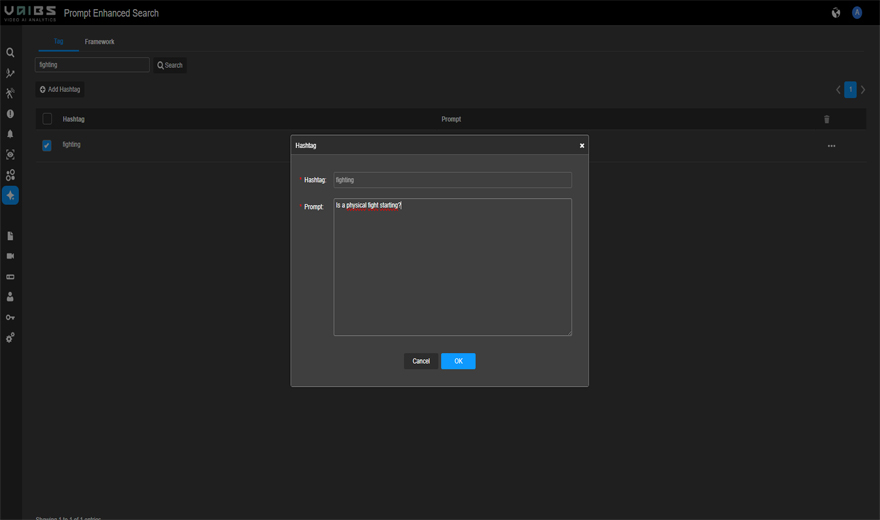This screenshot has height=520, width=880.
Task: Close the Hashtag dialog with X
Action: (582, 146)
